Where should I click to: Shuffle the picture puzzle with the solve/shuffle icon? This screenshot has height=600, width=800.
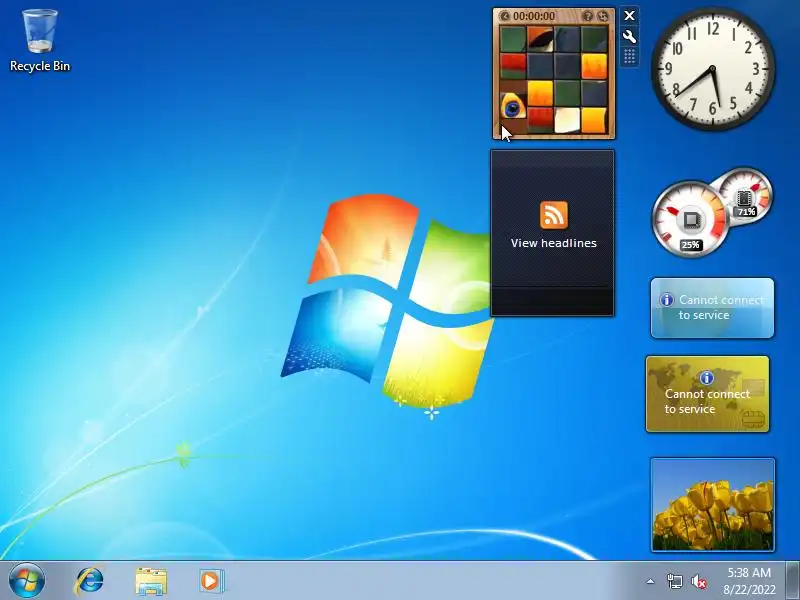pos(603,16)
